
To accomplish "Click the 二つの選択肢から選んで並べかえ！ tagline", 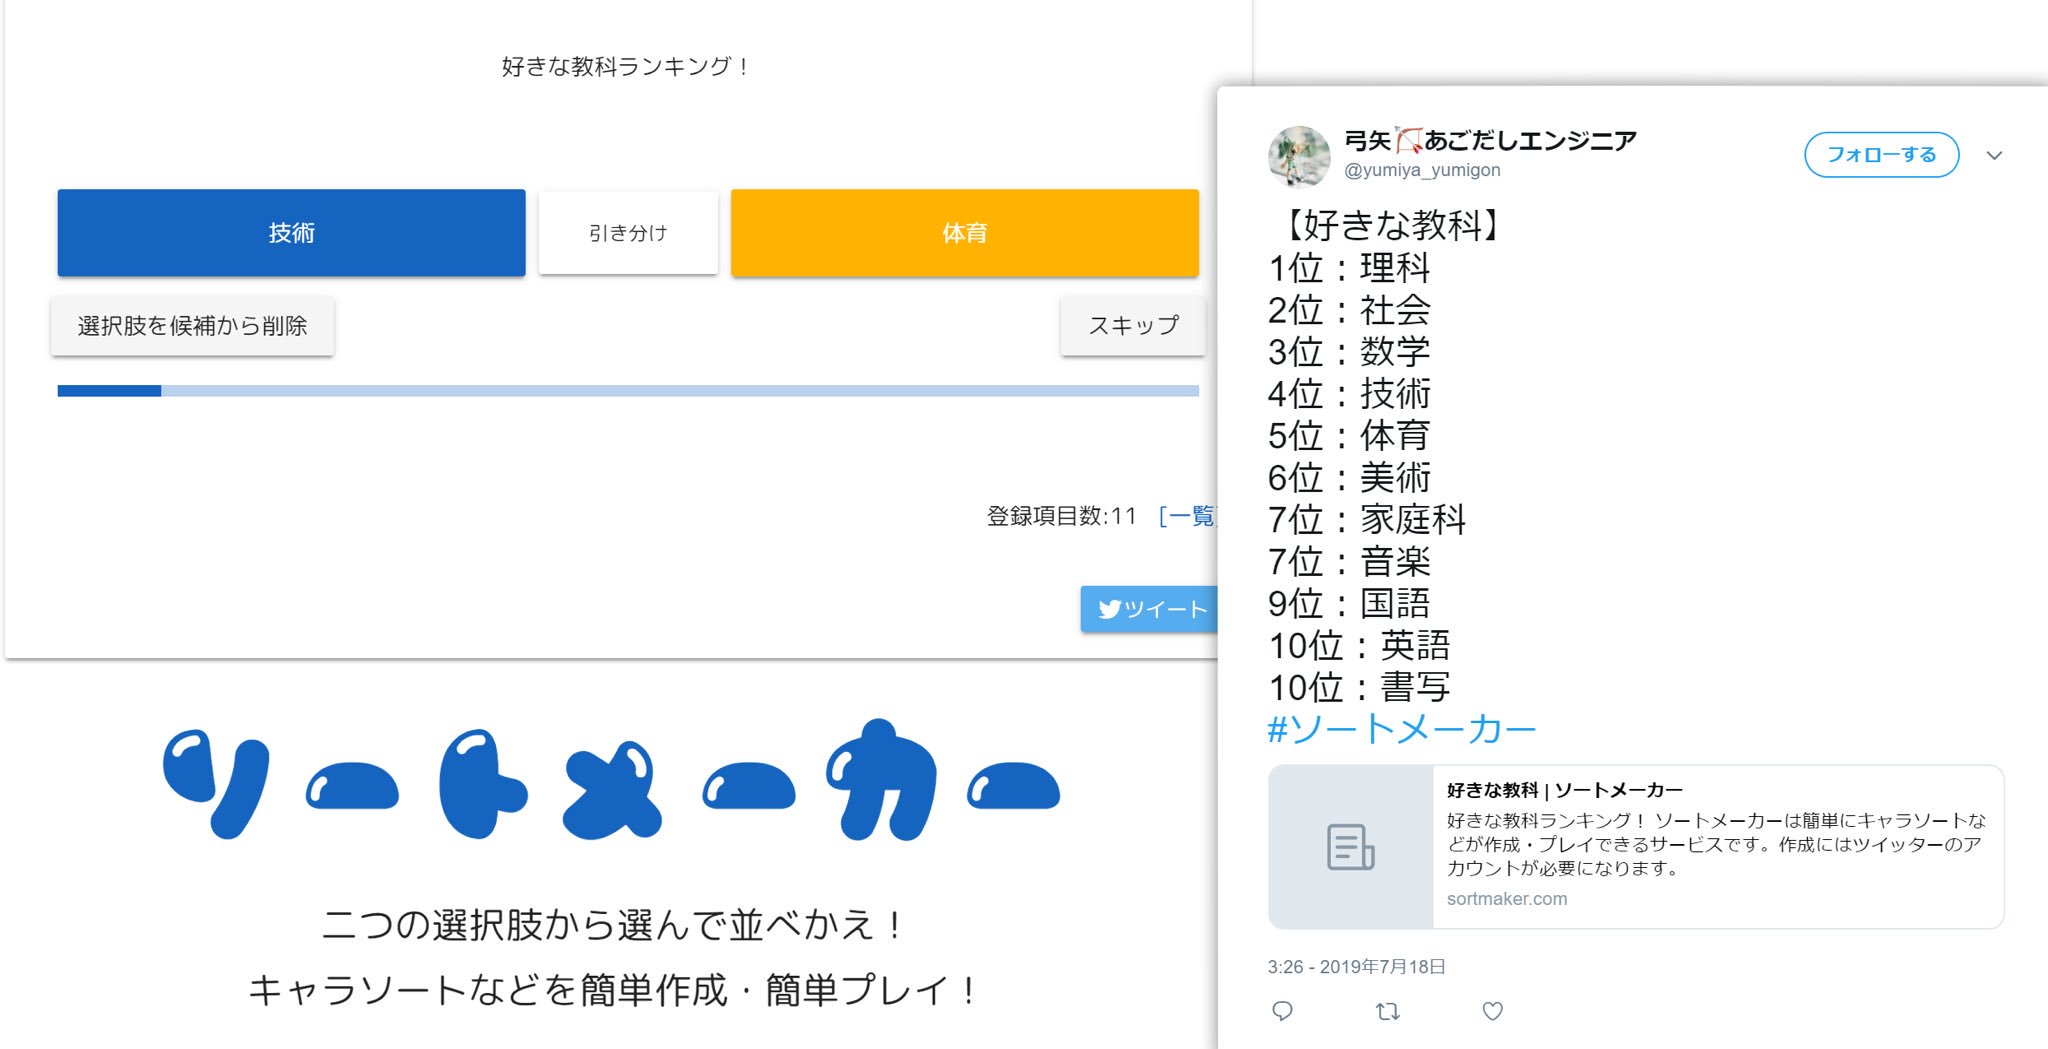I will coord(612,925).
